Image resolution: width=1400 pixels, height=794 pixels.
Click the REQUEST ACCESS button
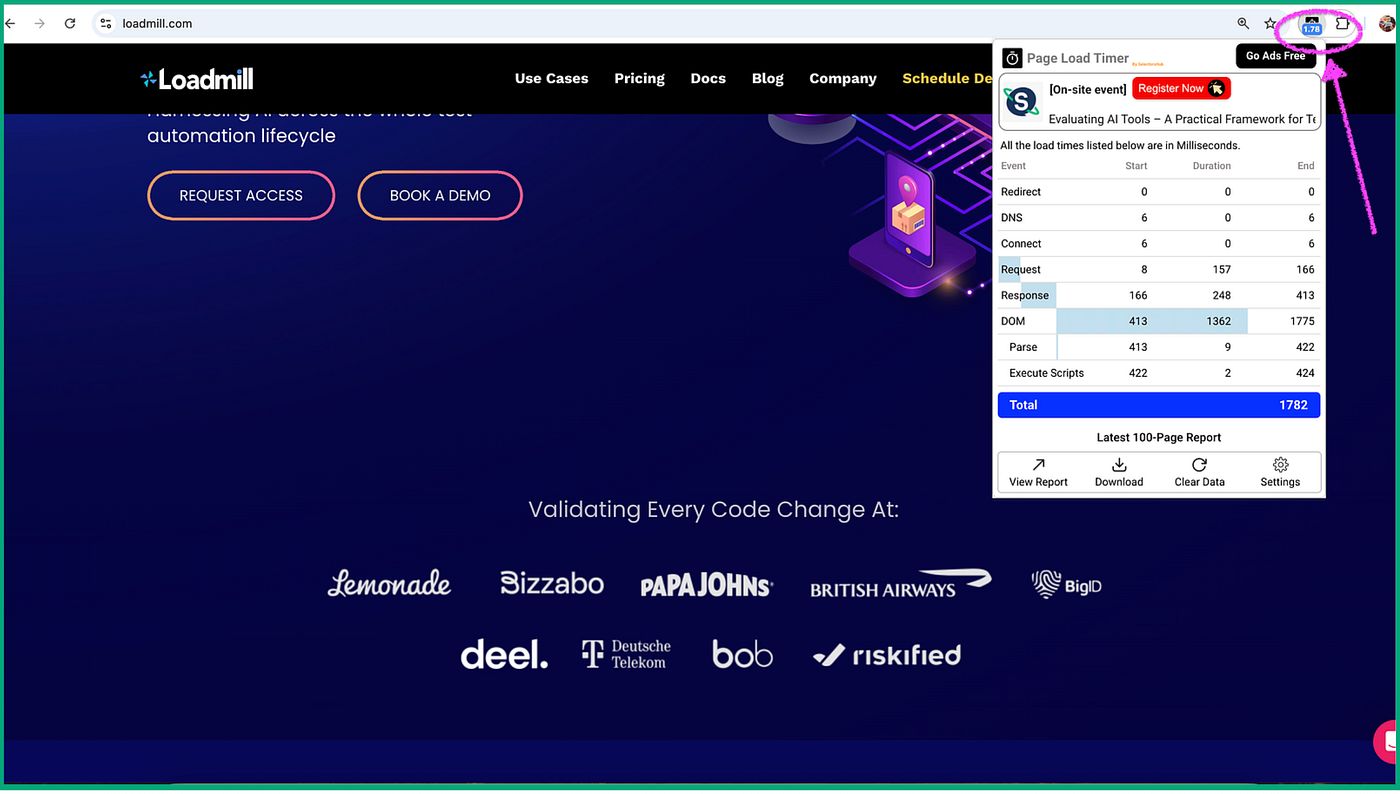coord(241,195)
